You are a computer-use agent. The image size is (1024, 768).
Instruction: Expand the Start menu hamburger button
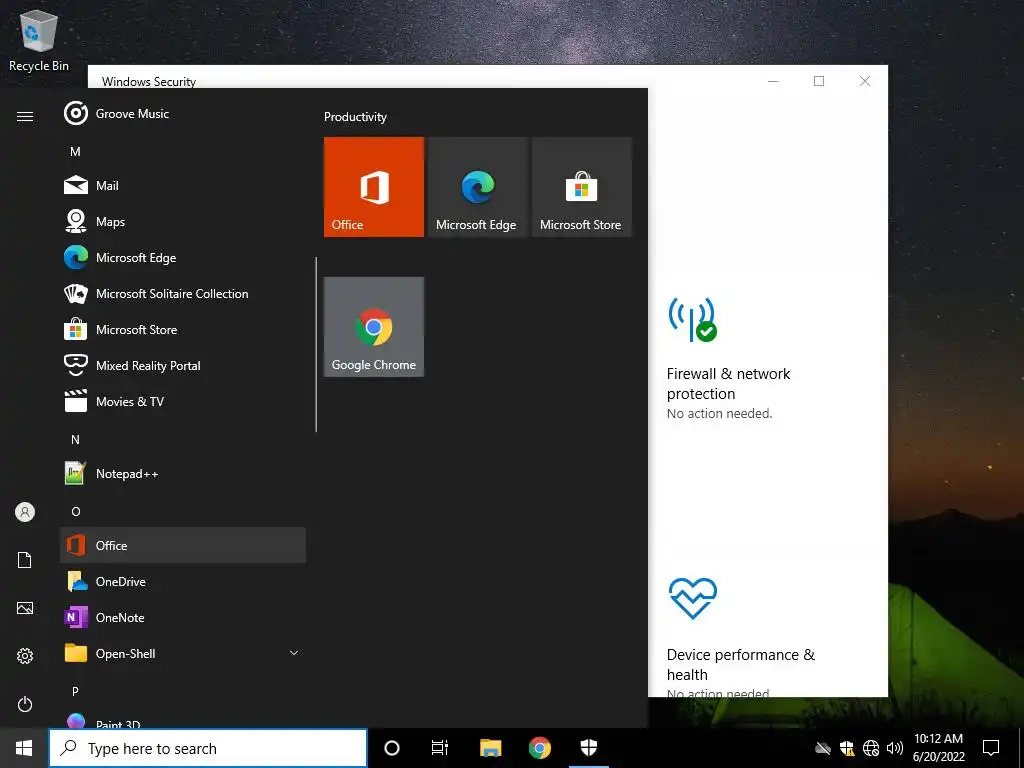pyautogui.click(x=25, y=116)
